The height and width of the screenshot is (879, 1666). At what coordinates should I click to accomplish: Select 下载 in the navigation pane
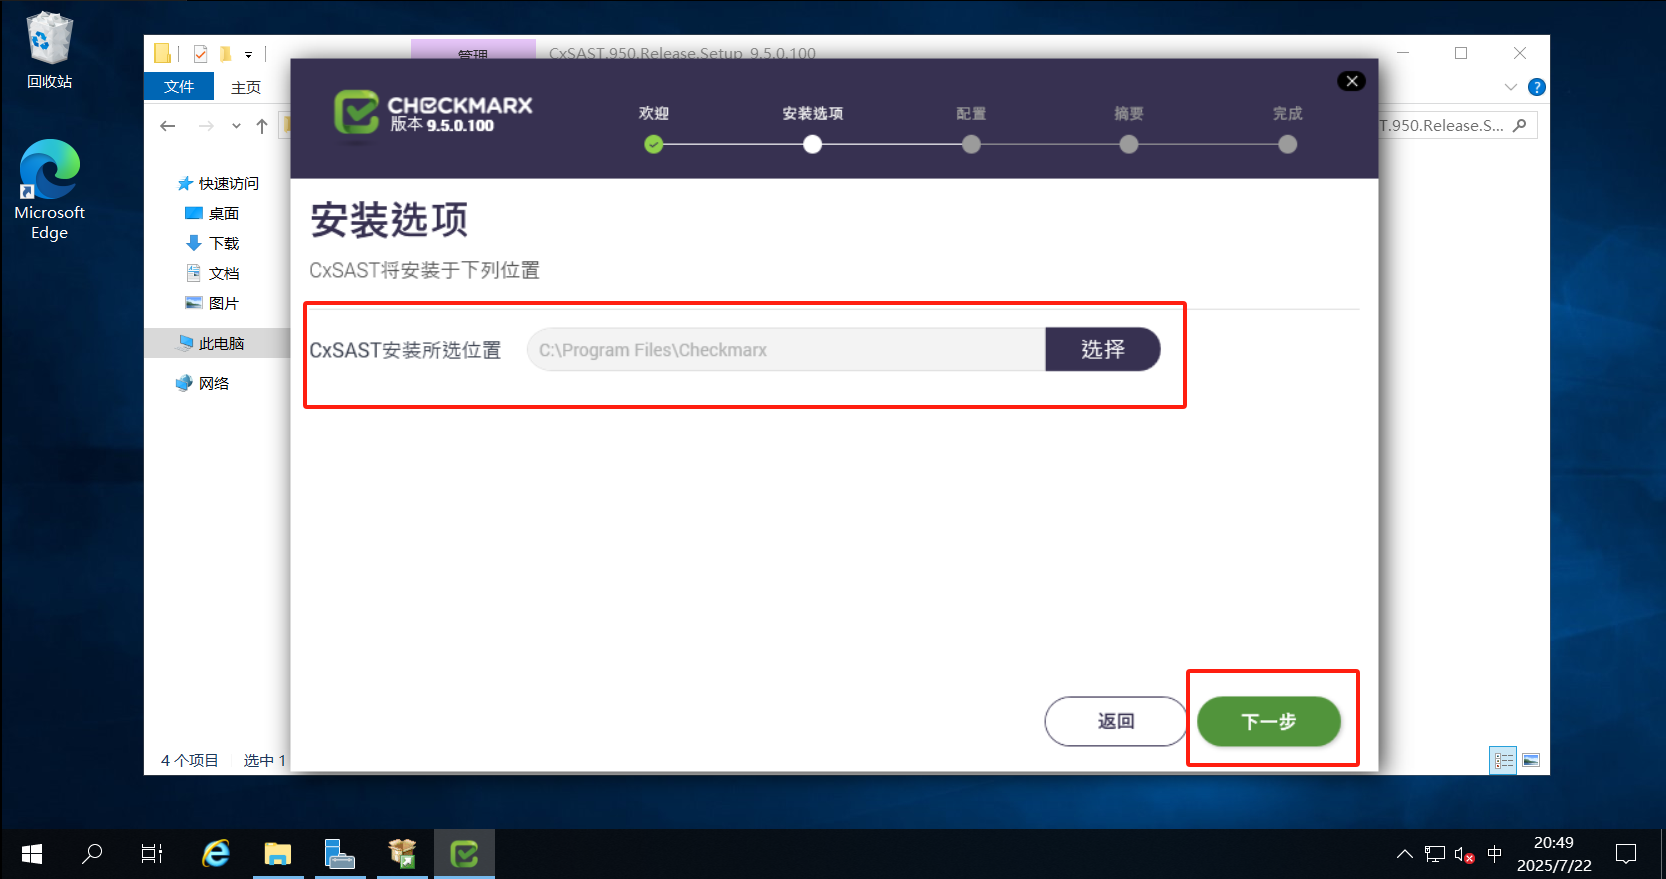(212, 243)
